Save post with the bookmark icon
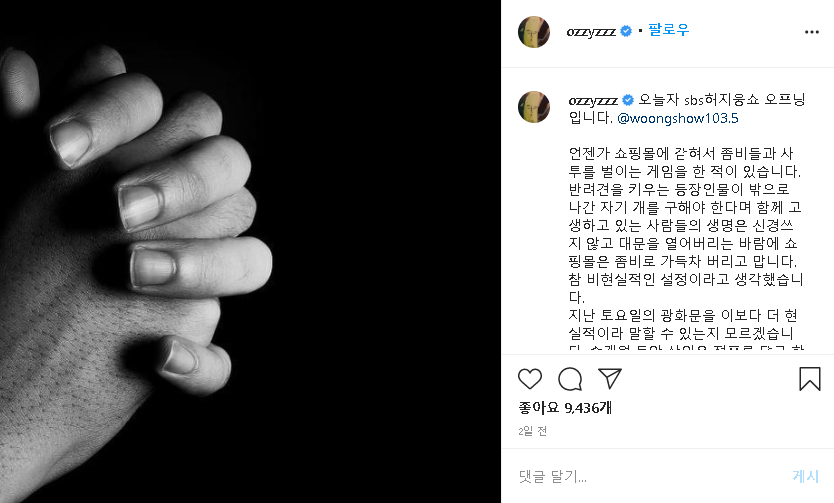Image resolution: width=834 pixels, height=503 pixels. pos(810,379)
